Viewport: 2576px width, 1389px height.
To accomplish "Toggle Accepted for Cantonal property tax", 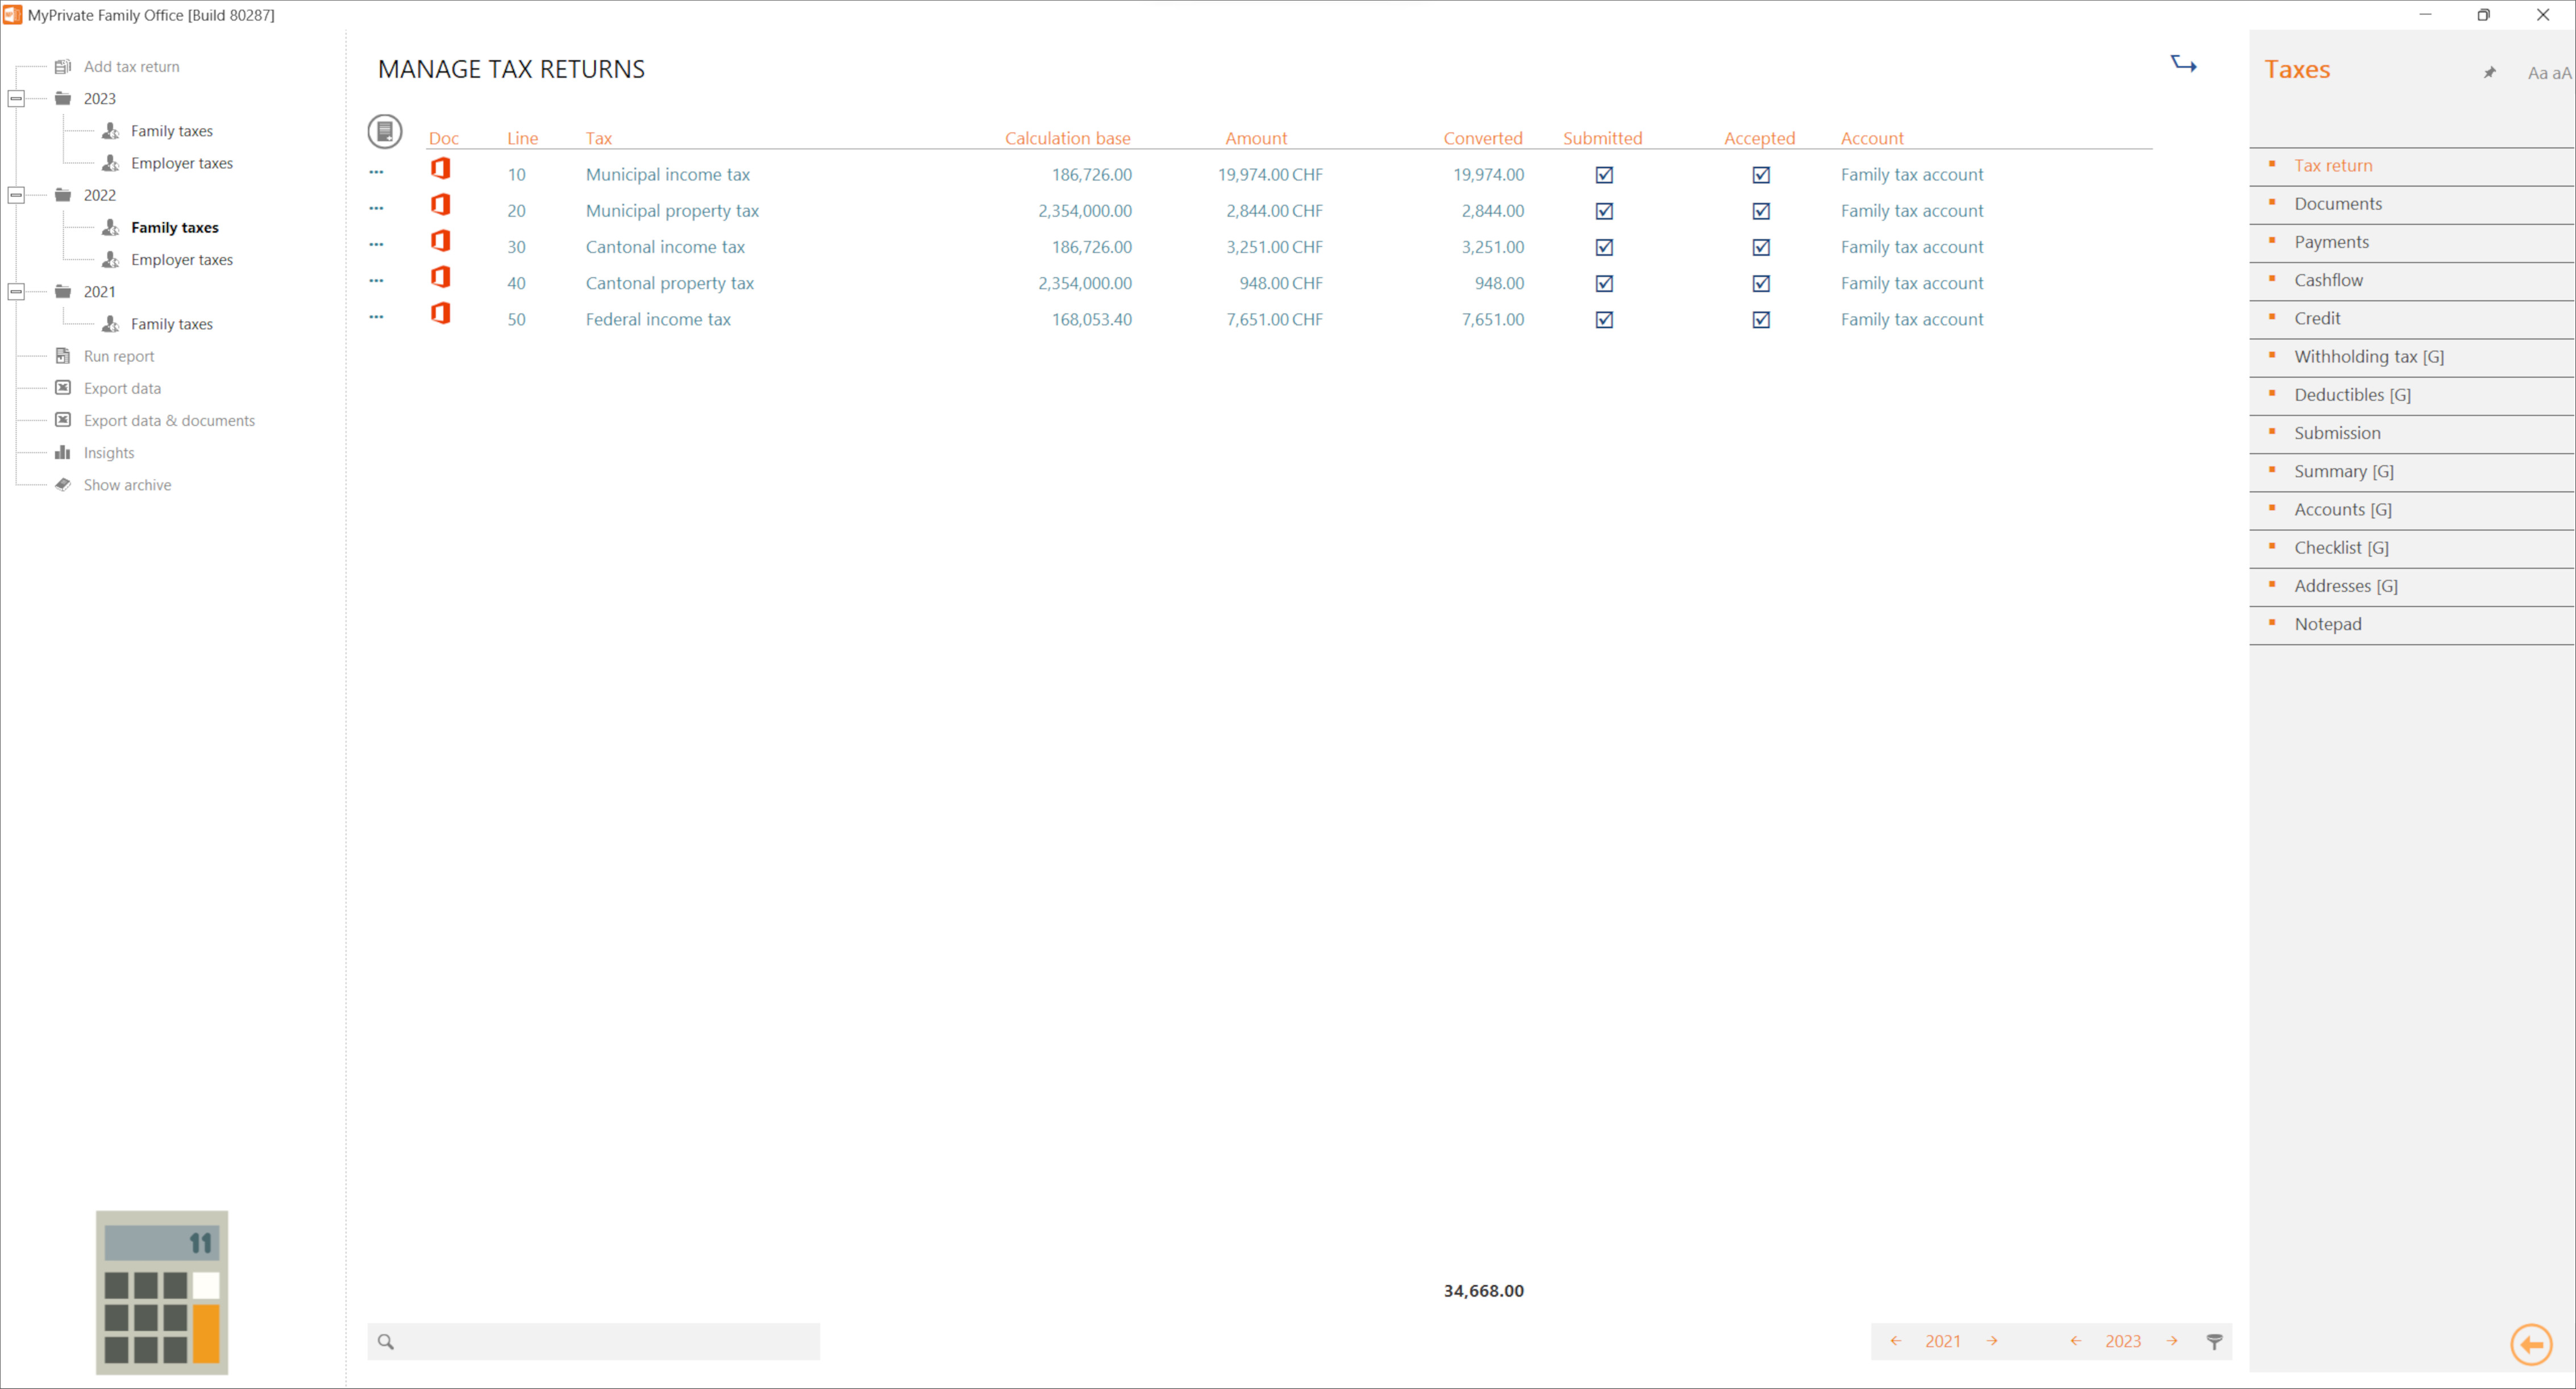I will [x=1761, y=284].
